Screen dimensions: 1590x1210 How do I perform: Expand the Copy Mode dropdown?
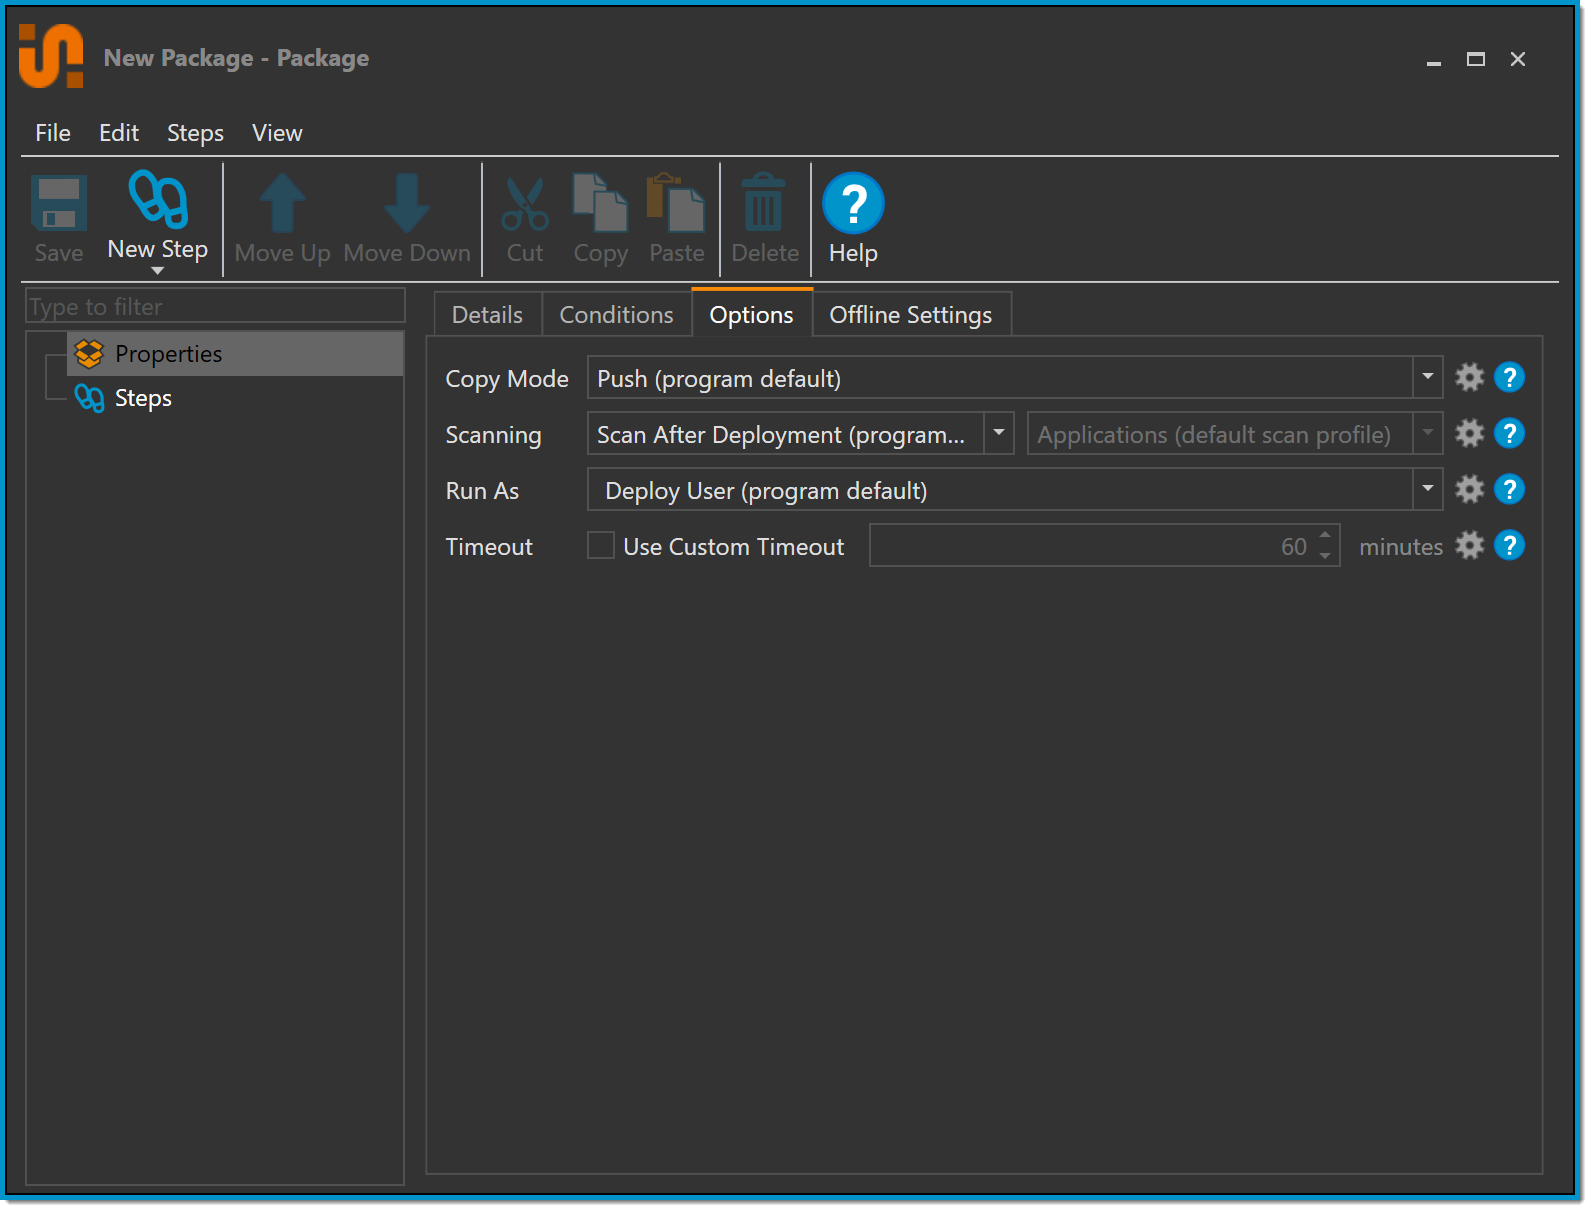click(x=1427, y=378)
